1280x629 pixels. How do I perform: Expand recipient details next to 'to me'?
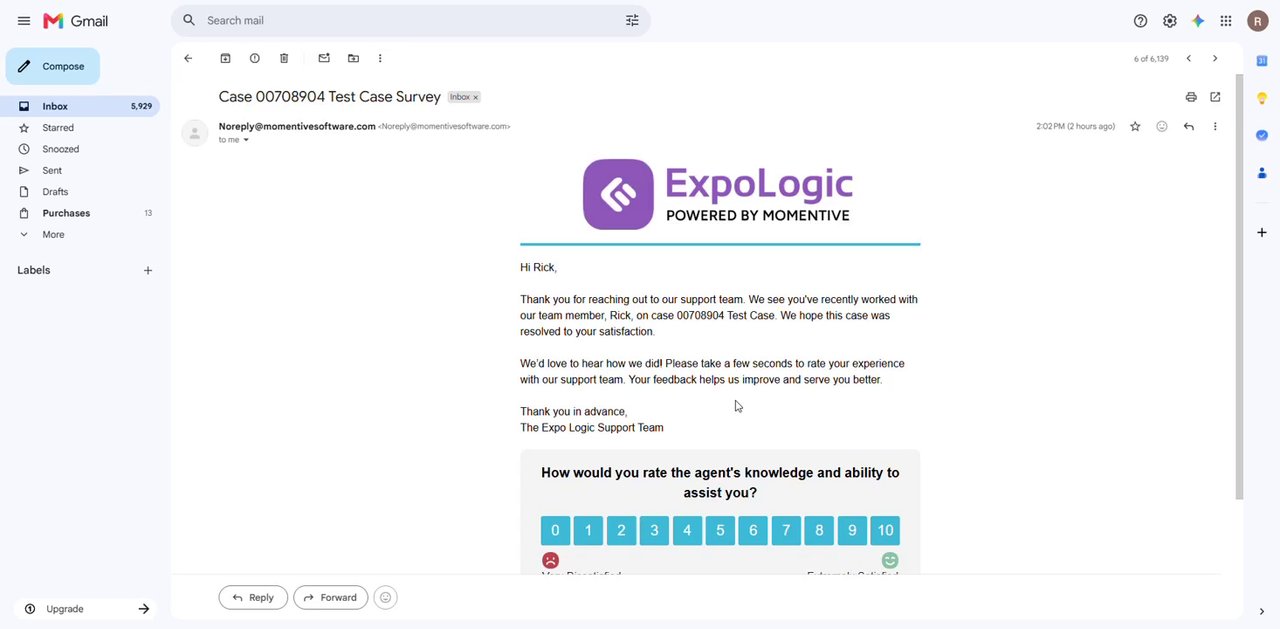[x=246, y=140]
